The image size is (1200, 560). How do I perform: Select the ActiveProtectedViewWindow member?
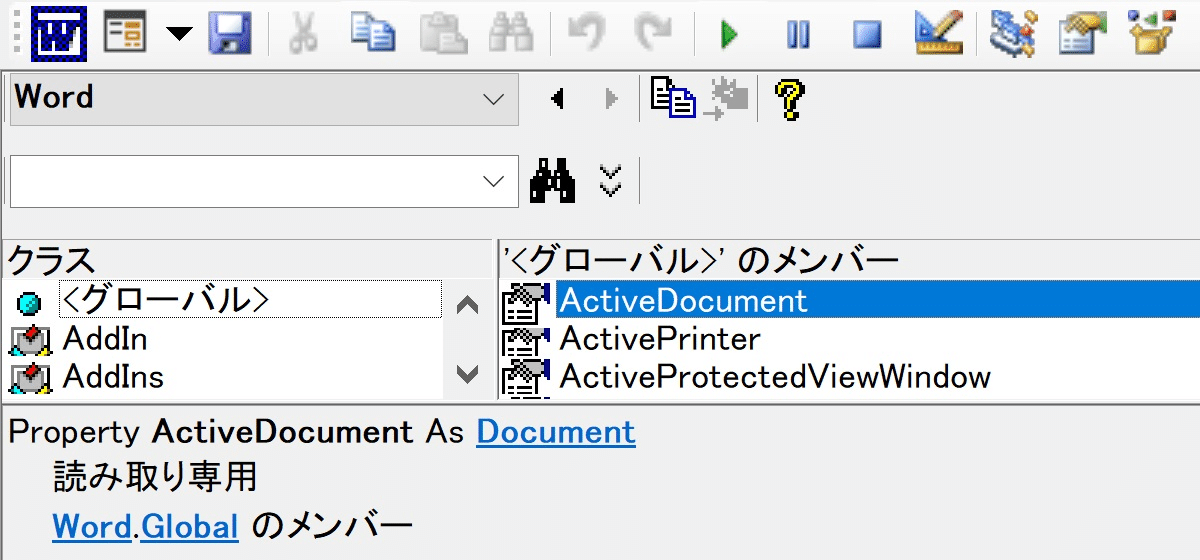coord(775,377)
